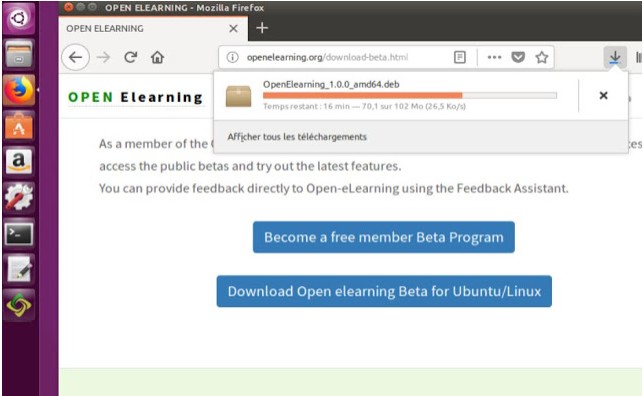The width and height of the screenshot is (644, 396).
Task: Click the window title OPEN ELEARNING - Mozilla Firefox
Action: point(184,7)
